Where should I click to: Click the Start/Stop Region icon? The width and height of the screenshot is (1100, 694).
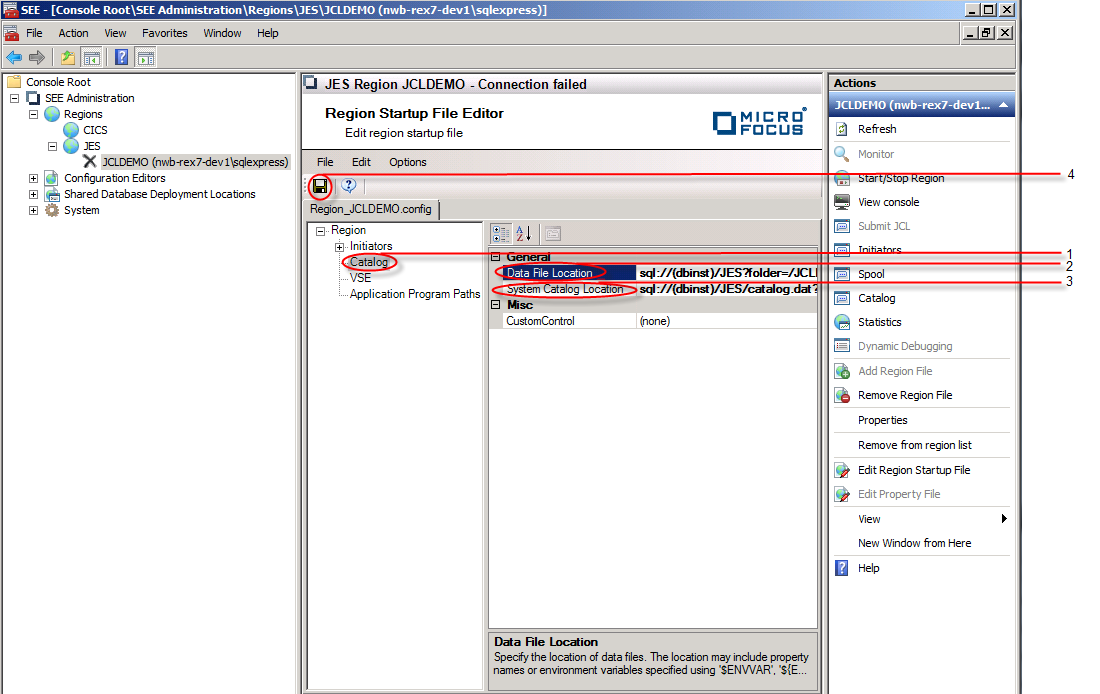click(842, 178)
